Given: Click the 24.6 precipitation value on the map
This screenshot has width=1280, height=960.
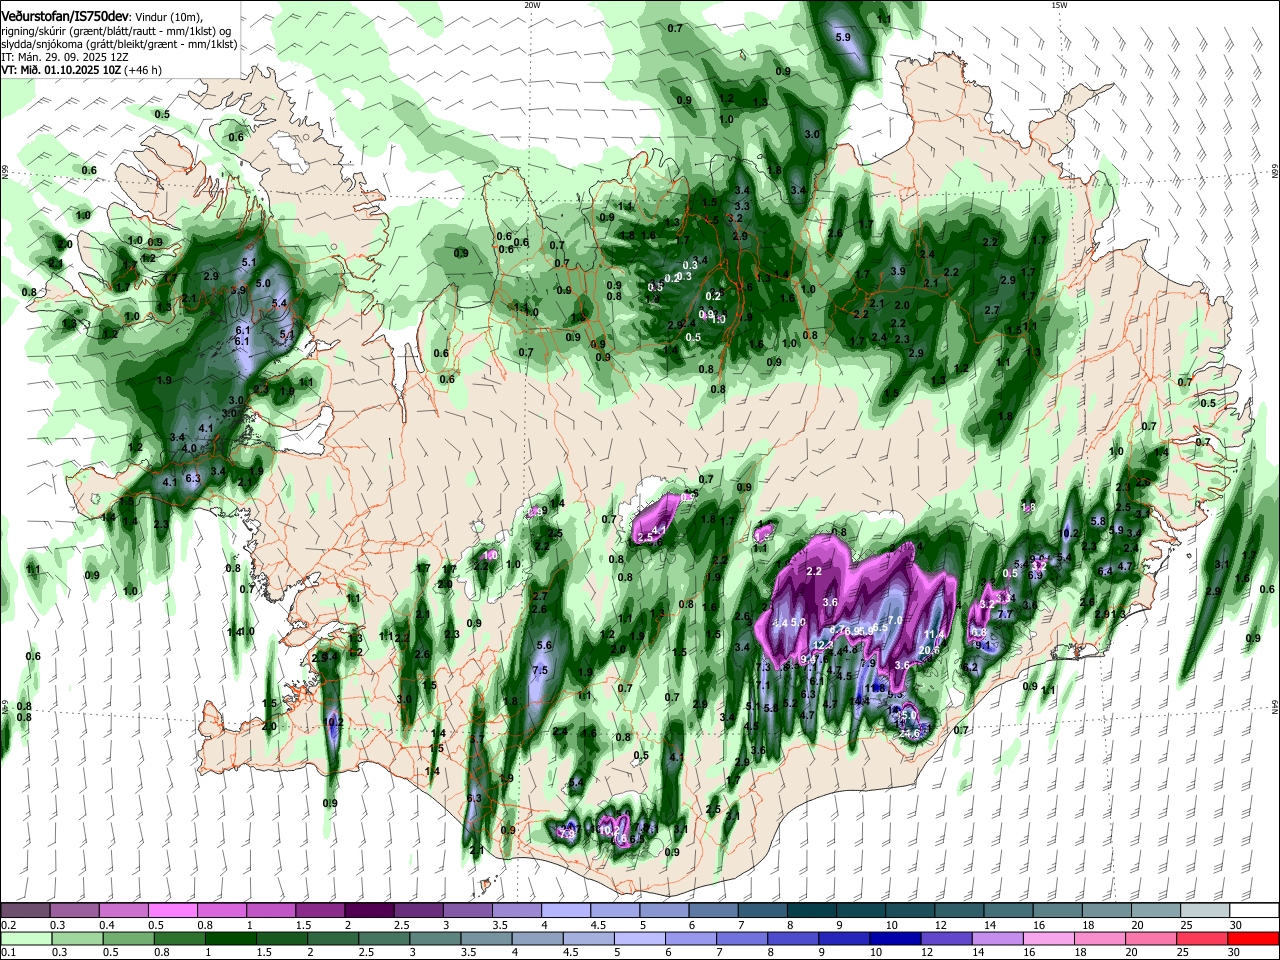Looking at the screenshot, I should tap(909, 733).
